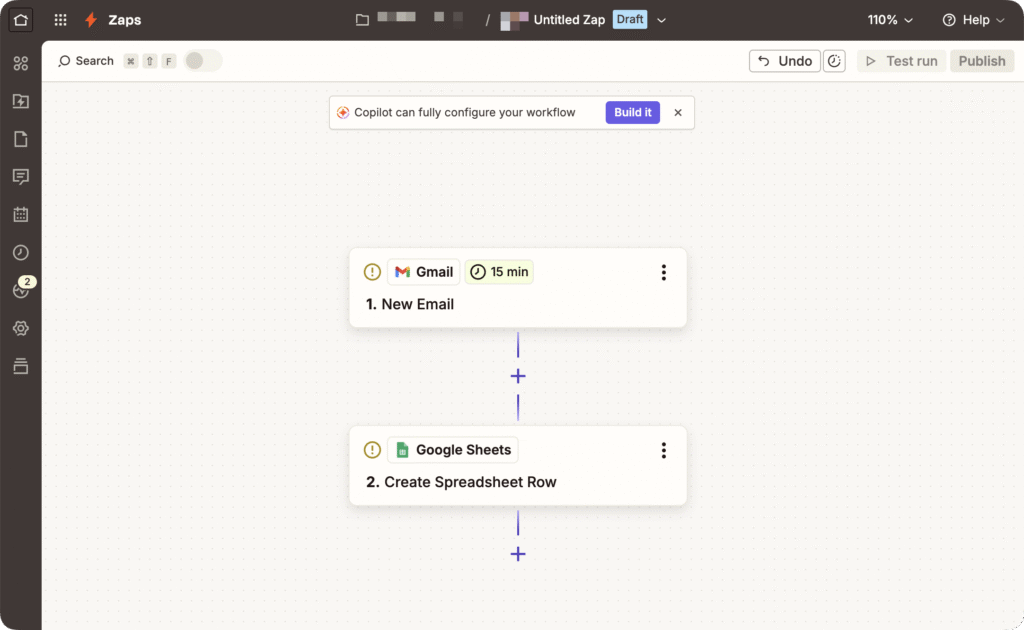This screenshot has height=630, width=1024.
Task: Click the Help question mark icon
Action: click(x=949, y=20)
